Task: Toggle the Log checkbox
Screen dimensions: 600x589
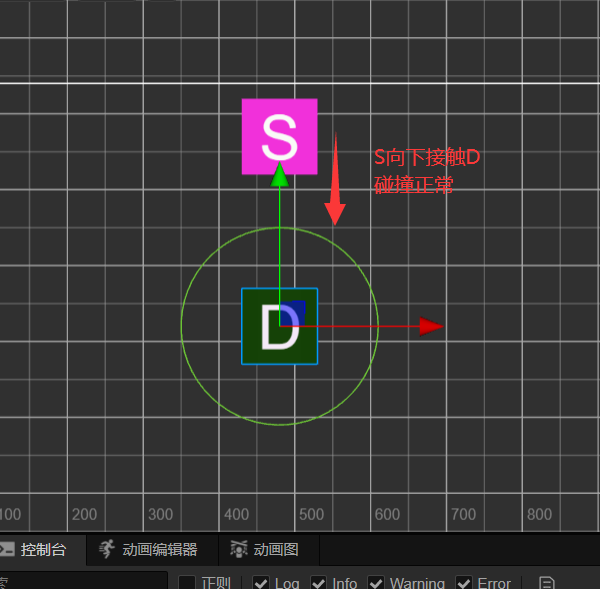Action: click(261, 582)
